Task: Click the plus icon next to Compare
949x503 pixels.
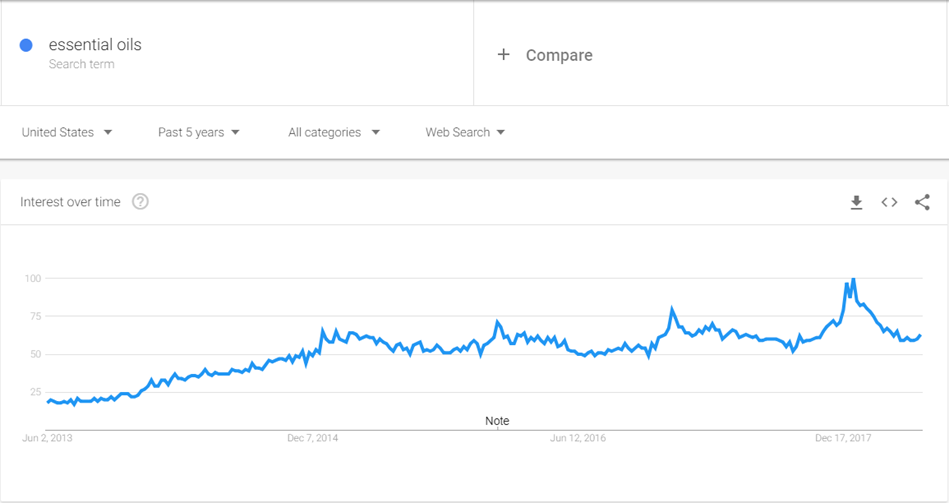Action: point(504,55)
